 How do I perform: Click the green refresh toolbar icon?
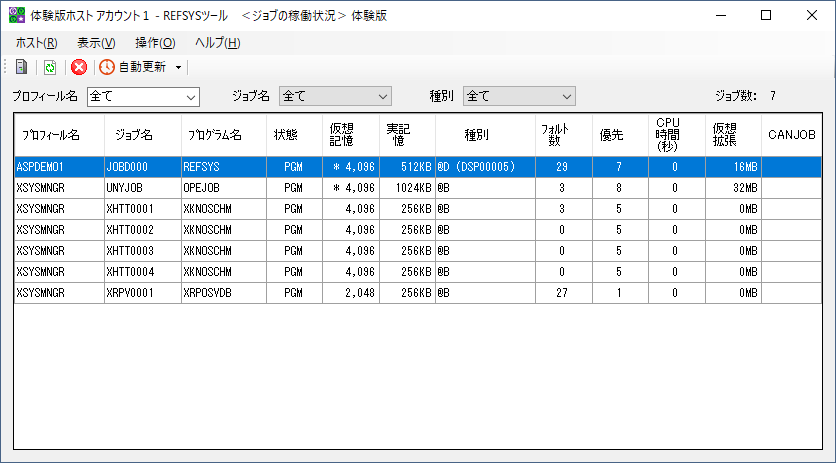coord(50,67)
